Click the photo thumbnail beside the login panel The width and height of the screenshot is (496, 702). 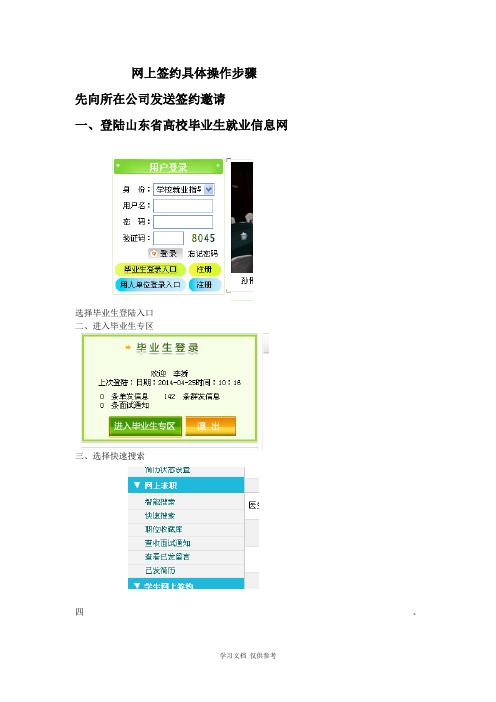(242, 217)
